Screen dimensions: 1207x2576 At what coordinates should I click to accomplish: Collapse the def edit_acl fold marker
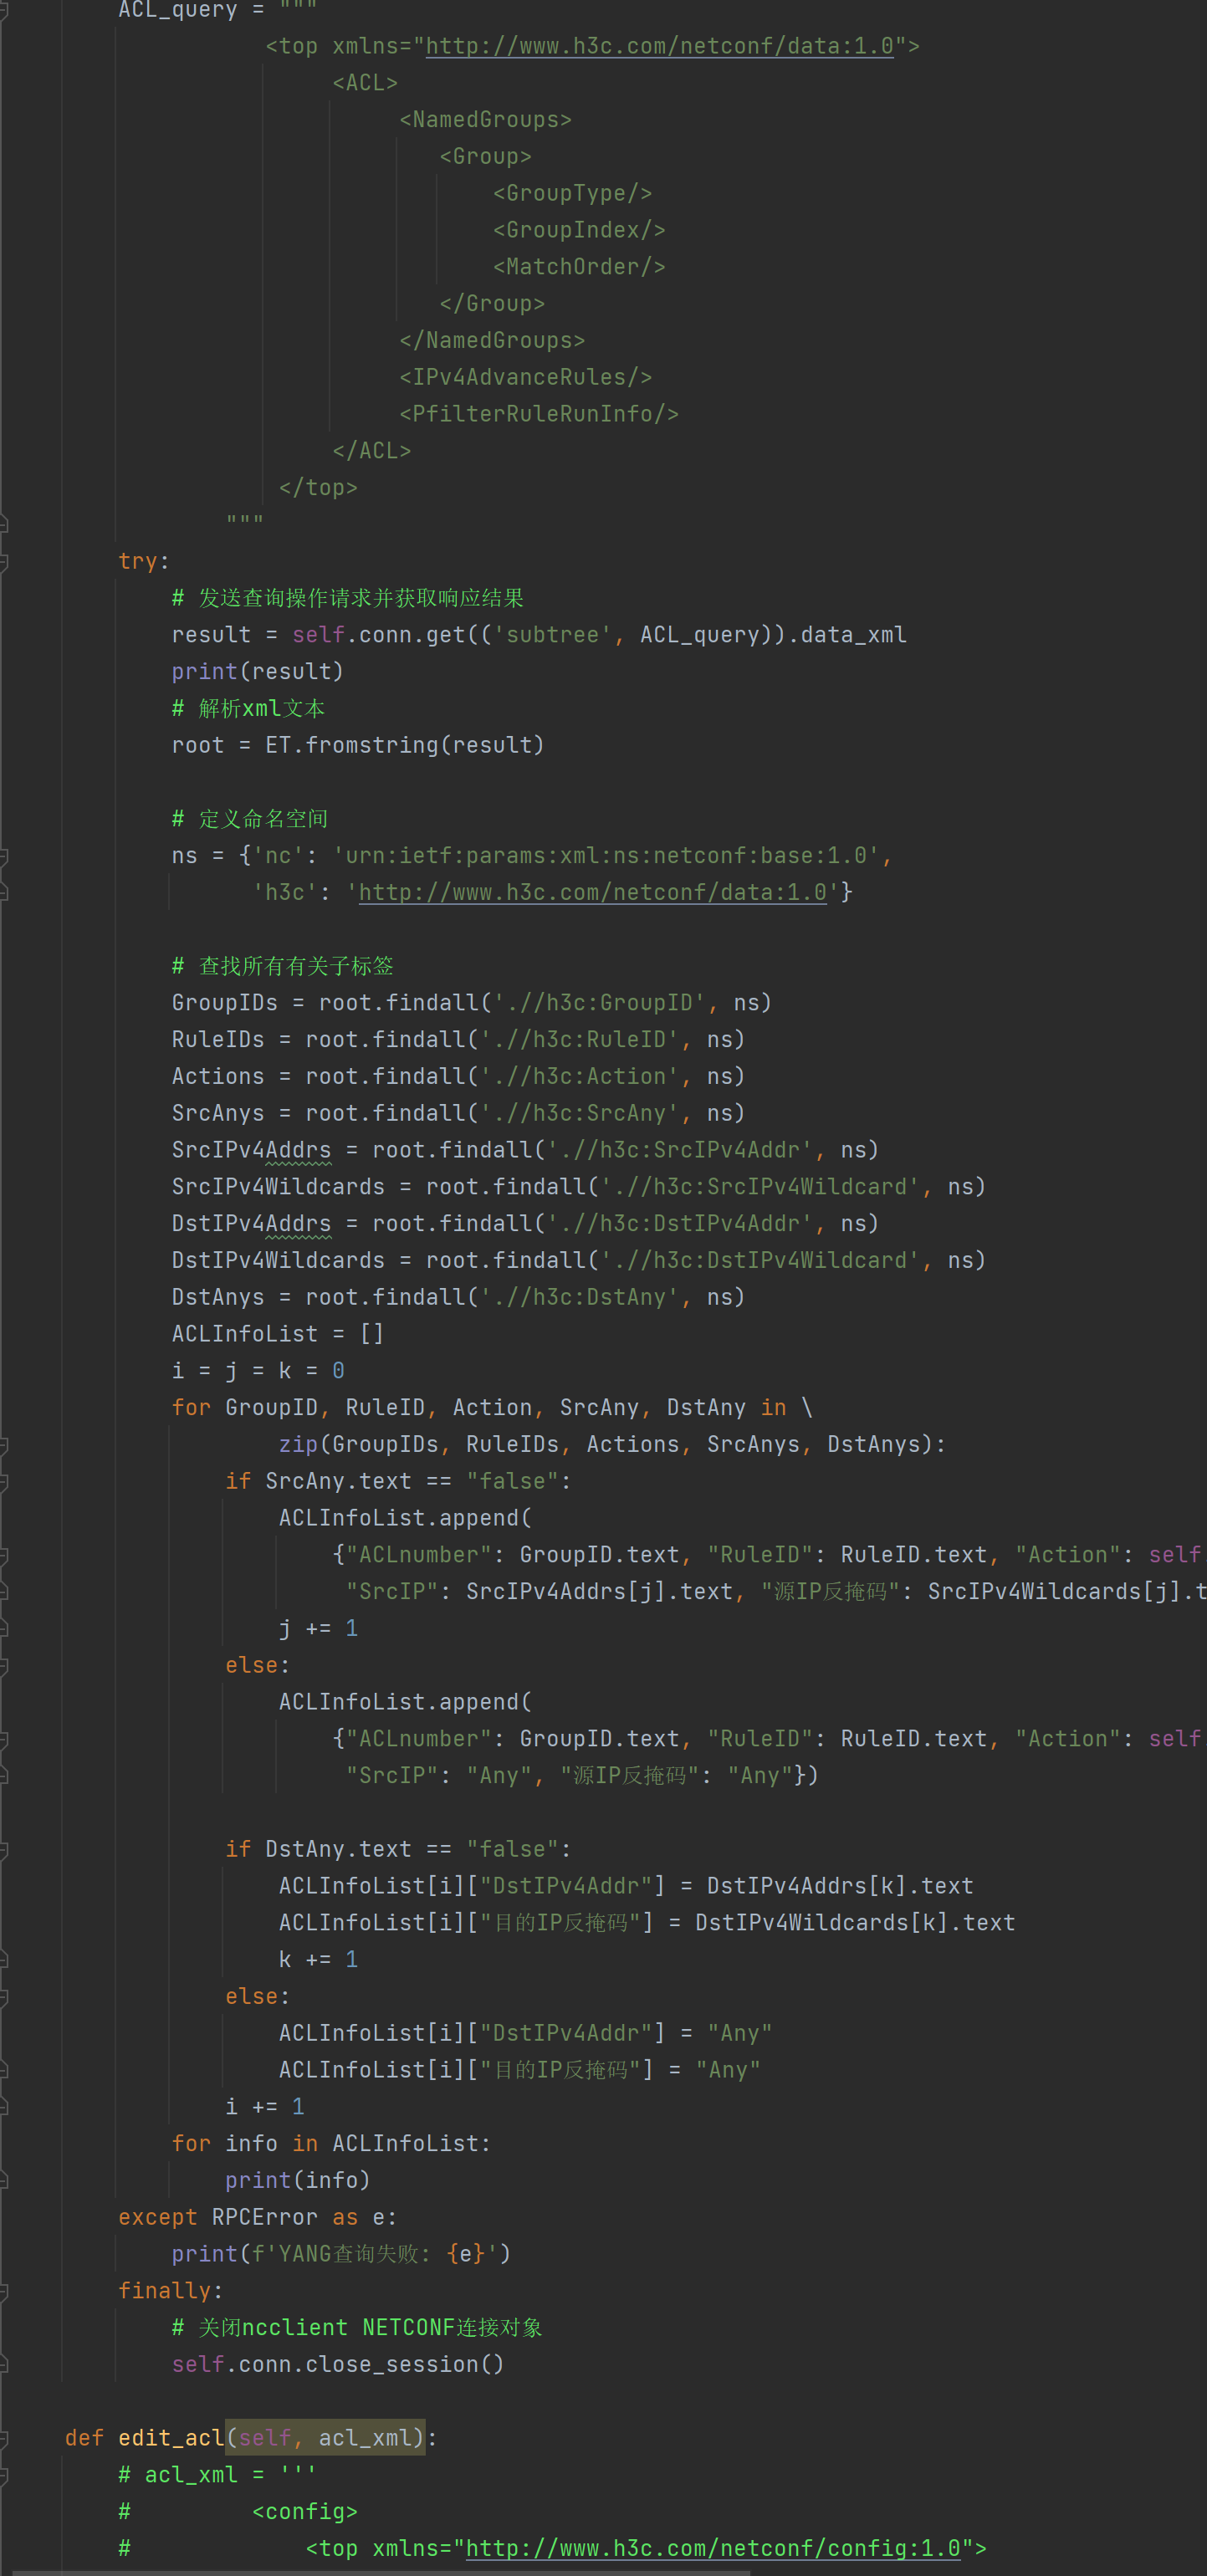4,2438
